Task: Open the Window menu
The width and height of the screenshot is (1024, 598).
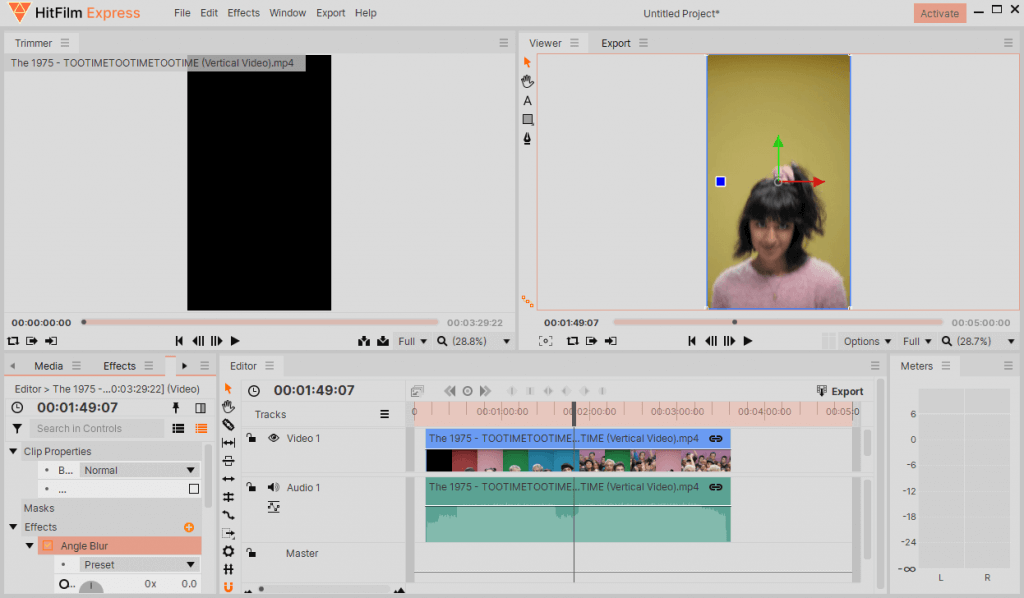Action: pos(287,13)
